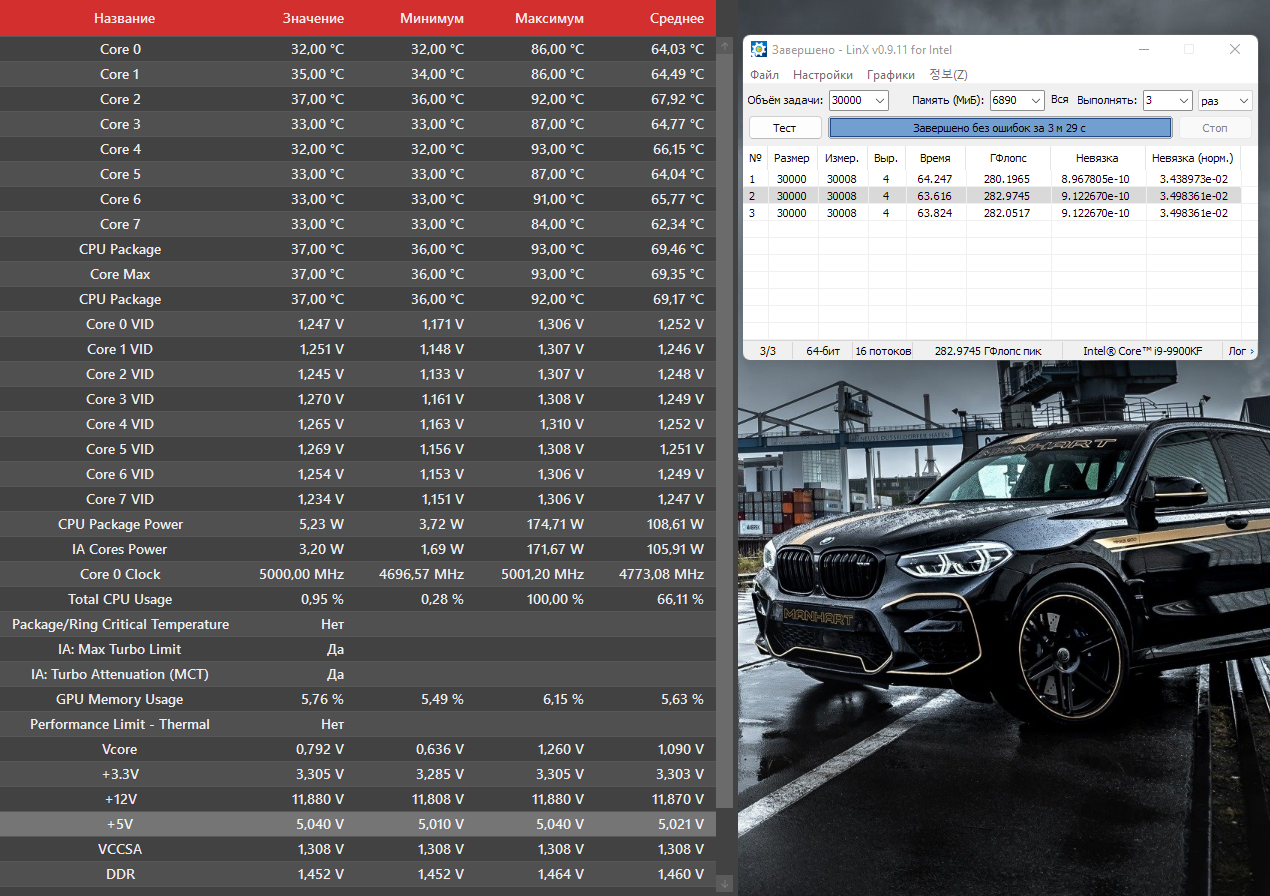
Task: Click the Значение column header in the sensor table
Action: tap(313, 18)
